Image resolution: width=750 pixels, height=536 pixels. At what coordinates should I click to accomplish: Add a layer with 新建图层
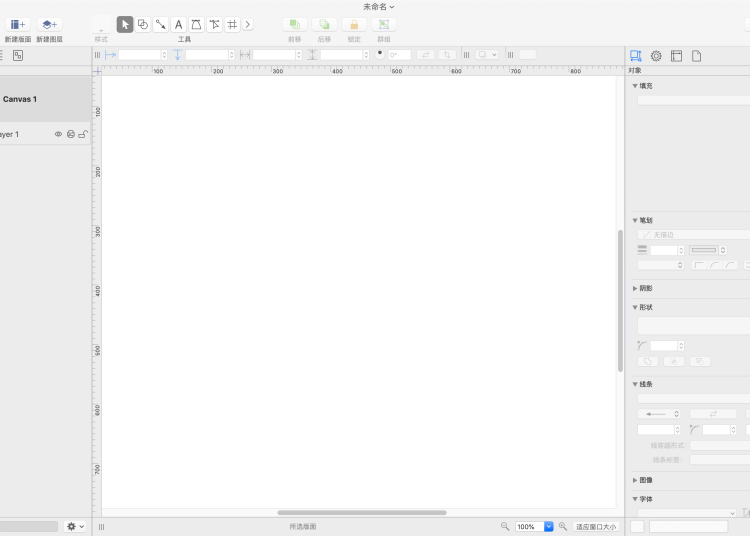click(x=49, y=24)
